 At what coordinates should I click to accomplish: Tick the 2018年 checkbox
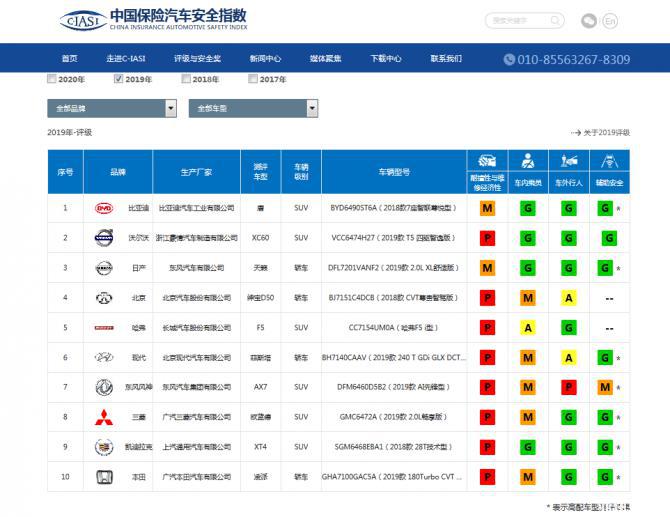coord(186,79)
